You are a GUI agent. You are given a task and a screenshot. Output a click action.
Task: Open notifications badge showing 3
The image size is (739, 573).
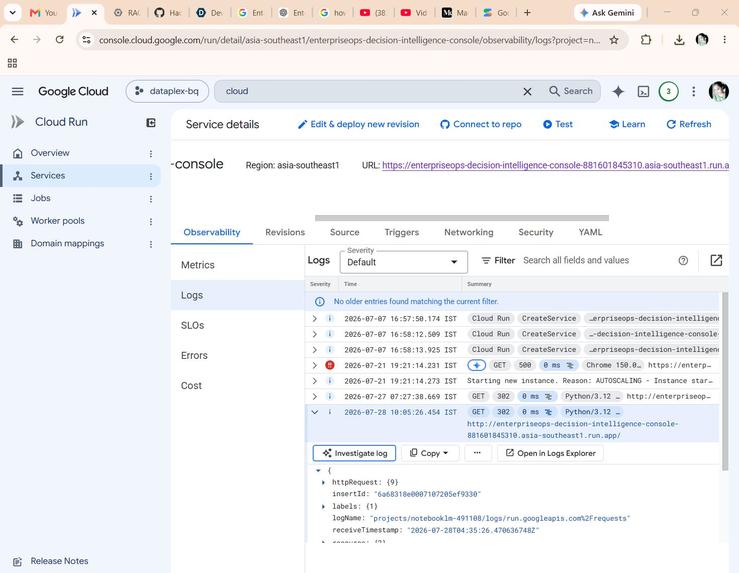click(x=668, y=91)
